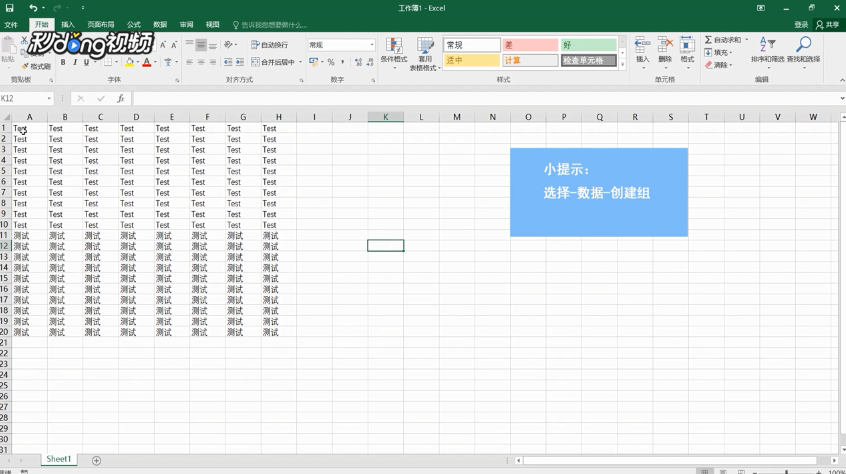
Task: Click the Accounting Number Format icon
Action: [313, 63]
